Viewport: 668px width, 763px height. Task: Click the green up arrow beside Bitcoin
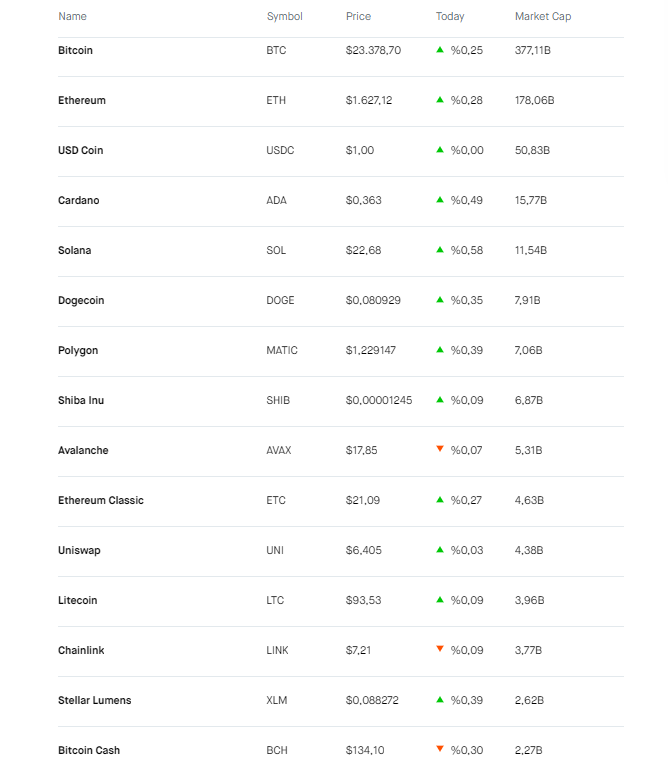440,49
